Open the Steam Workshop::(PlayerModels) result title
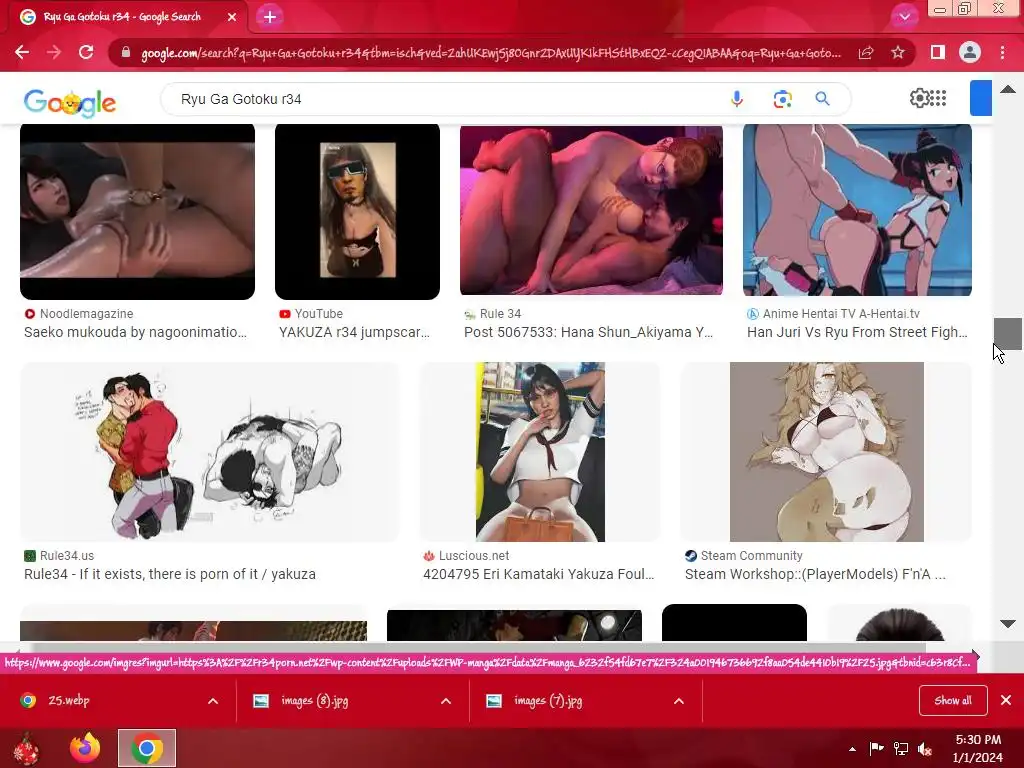 (815, 574)
